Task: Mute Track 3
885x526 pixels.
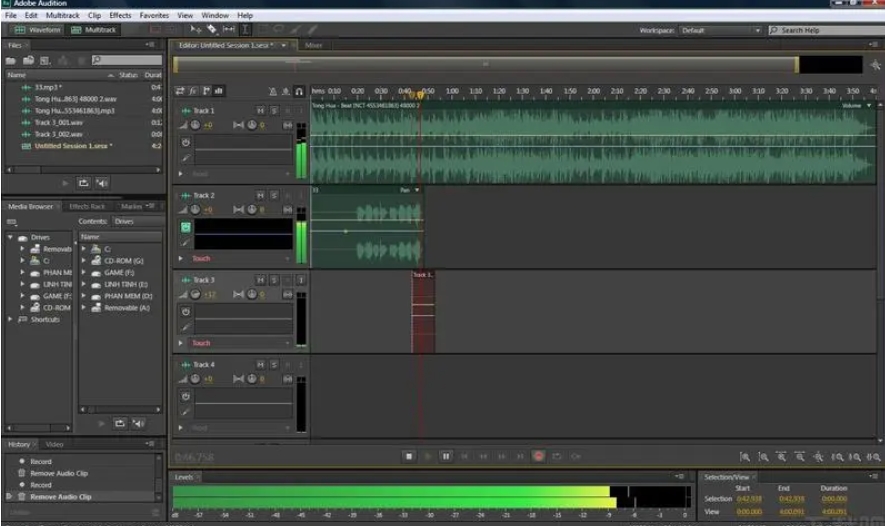Action: [x=260, y=280]
